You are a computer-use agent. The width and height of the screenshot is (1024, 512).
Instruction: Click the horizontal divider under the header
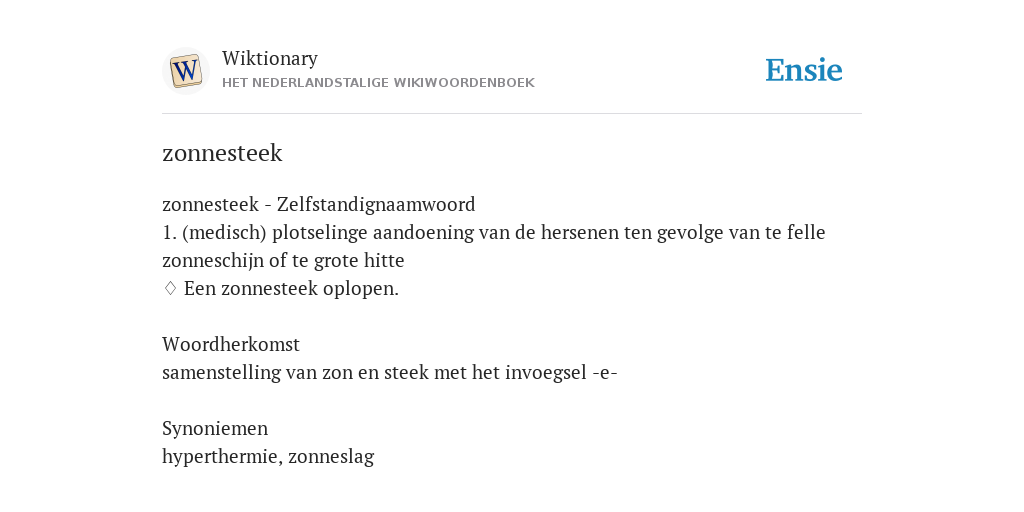point(512,114)
